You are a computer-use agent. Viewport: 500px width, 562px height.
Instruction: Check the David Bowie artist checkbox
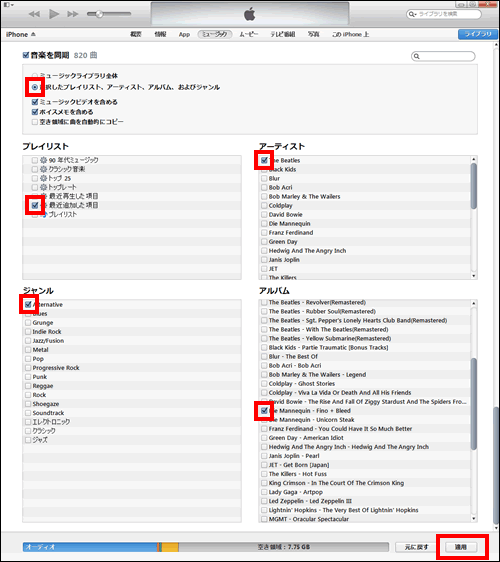click(264, 214)
